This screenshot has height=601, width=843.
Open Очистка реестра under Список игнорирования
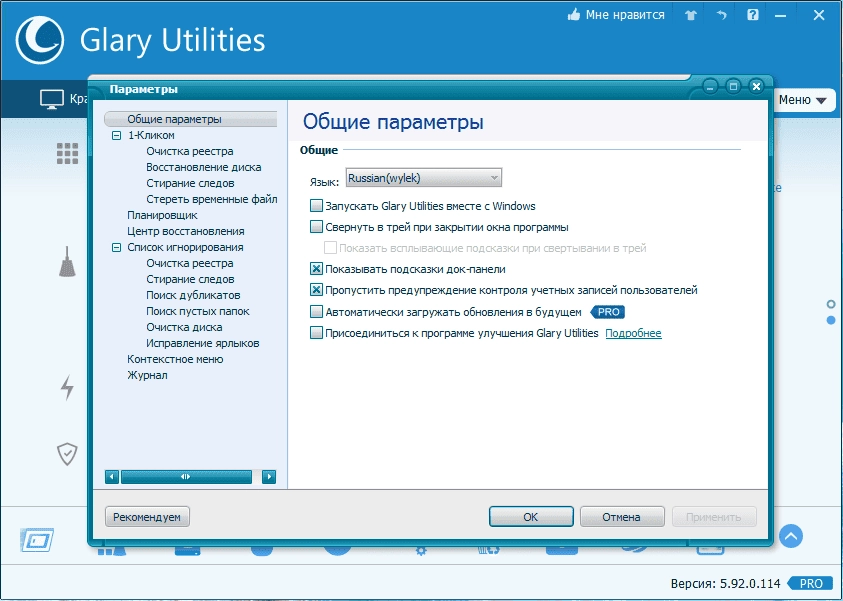pyautogui.click(x=190, y=263)
